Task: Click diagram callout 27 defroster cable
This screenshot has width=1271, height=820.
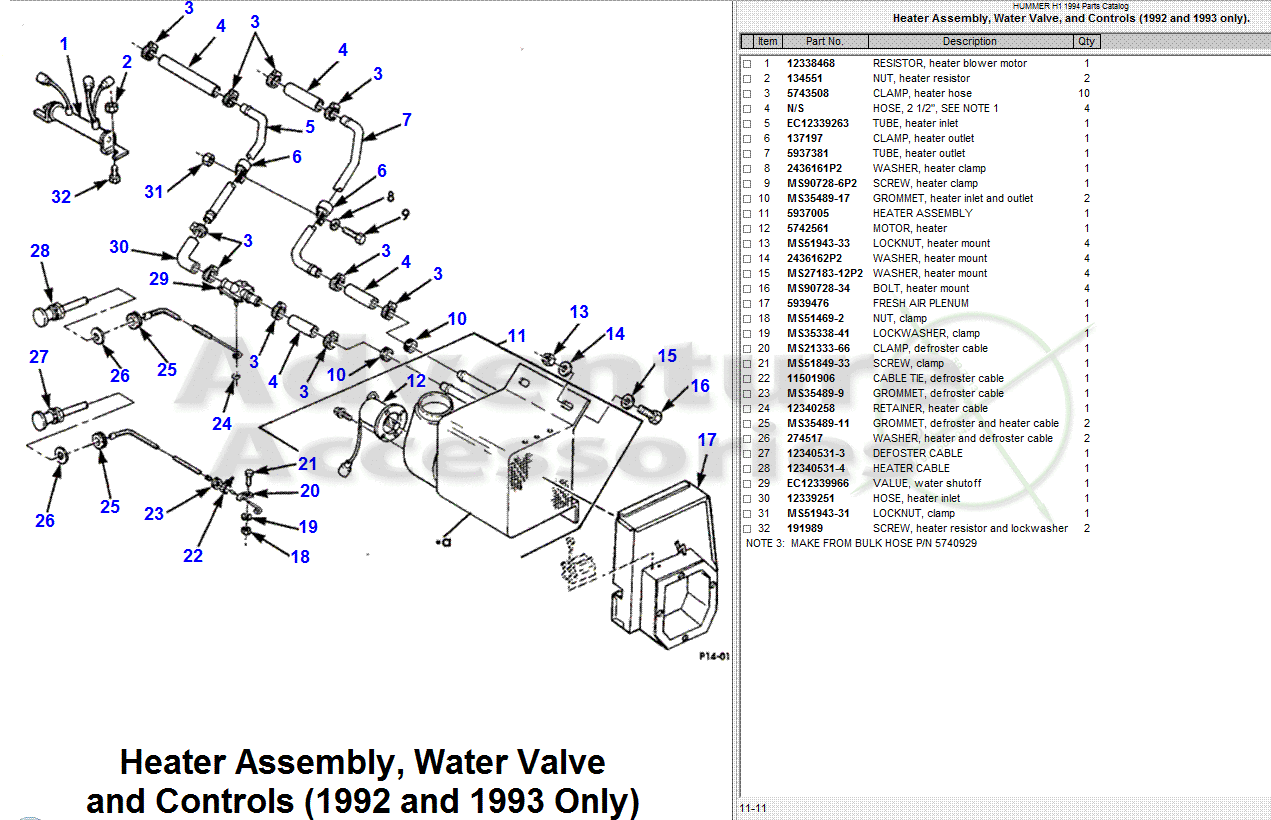Action: 39,357
